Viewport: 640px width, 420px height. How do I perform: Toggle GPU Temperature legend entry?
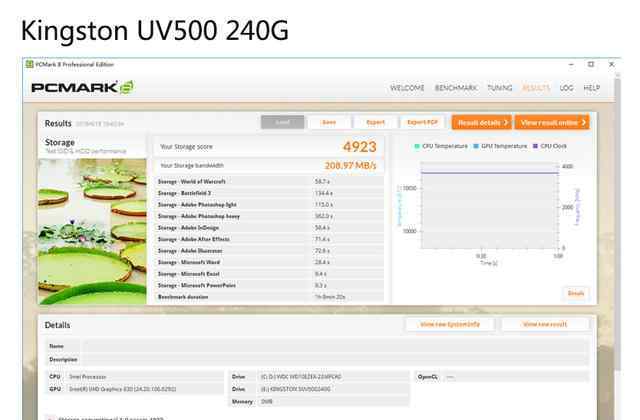click(500, 146)
